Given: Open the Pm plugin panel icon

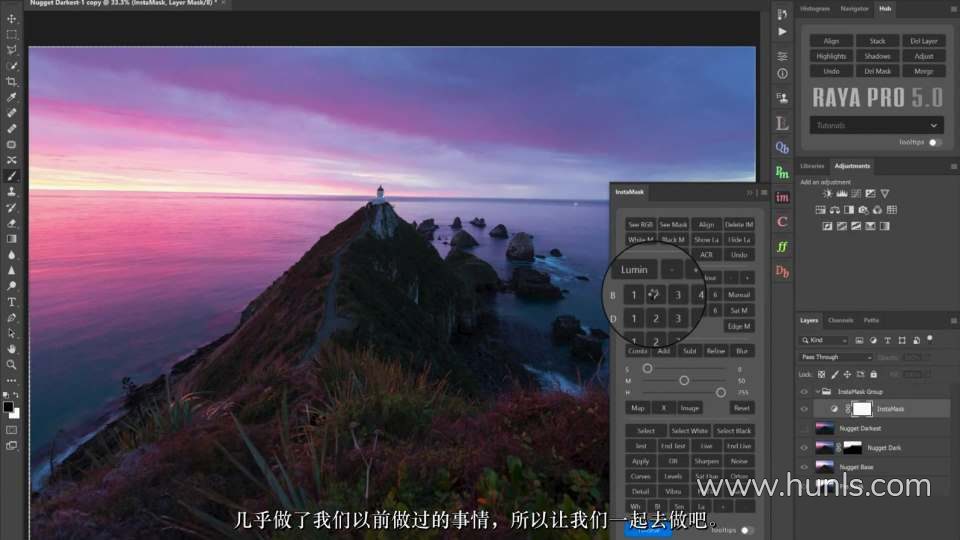Looking at the screenshot, I should pos(782,173).
